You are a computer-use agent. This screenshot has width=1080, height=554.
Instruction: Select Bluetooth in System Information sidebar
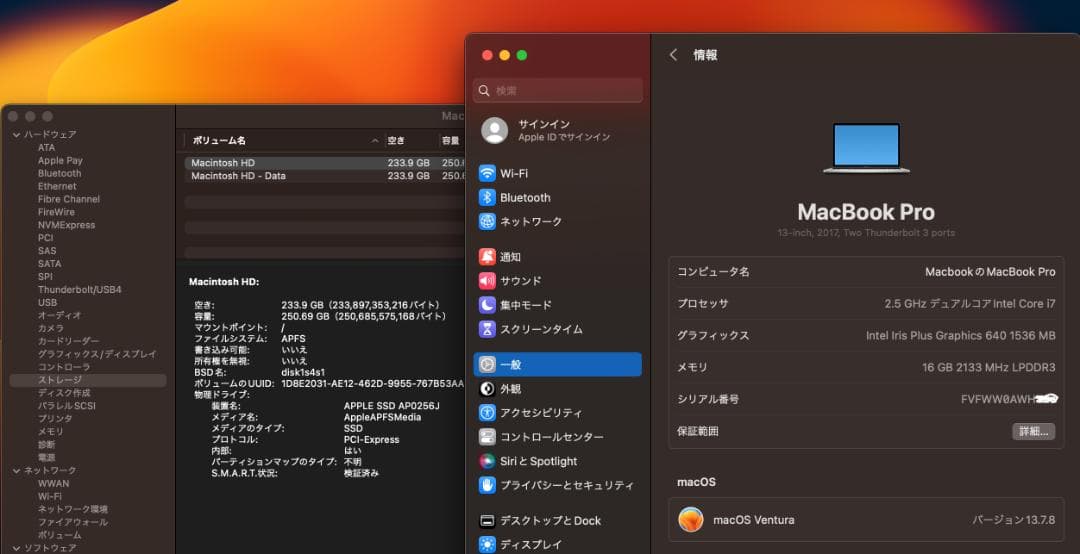tap(59, 174)
